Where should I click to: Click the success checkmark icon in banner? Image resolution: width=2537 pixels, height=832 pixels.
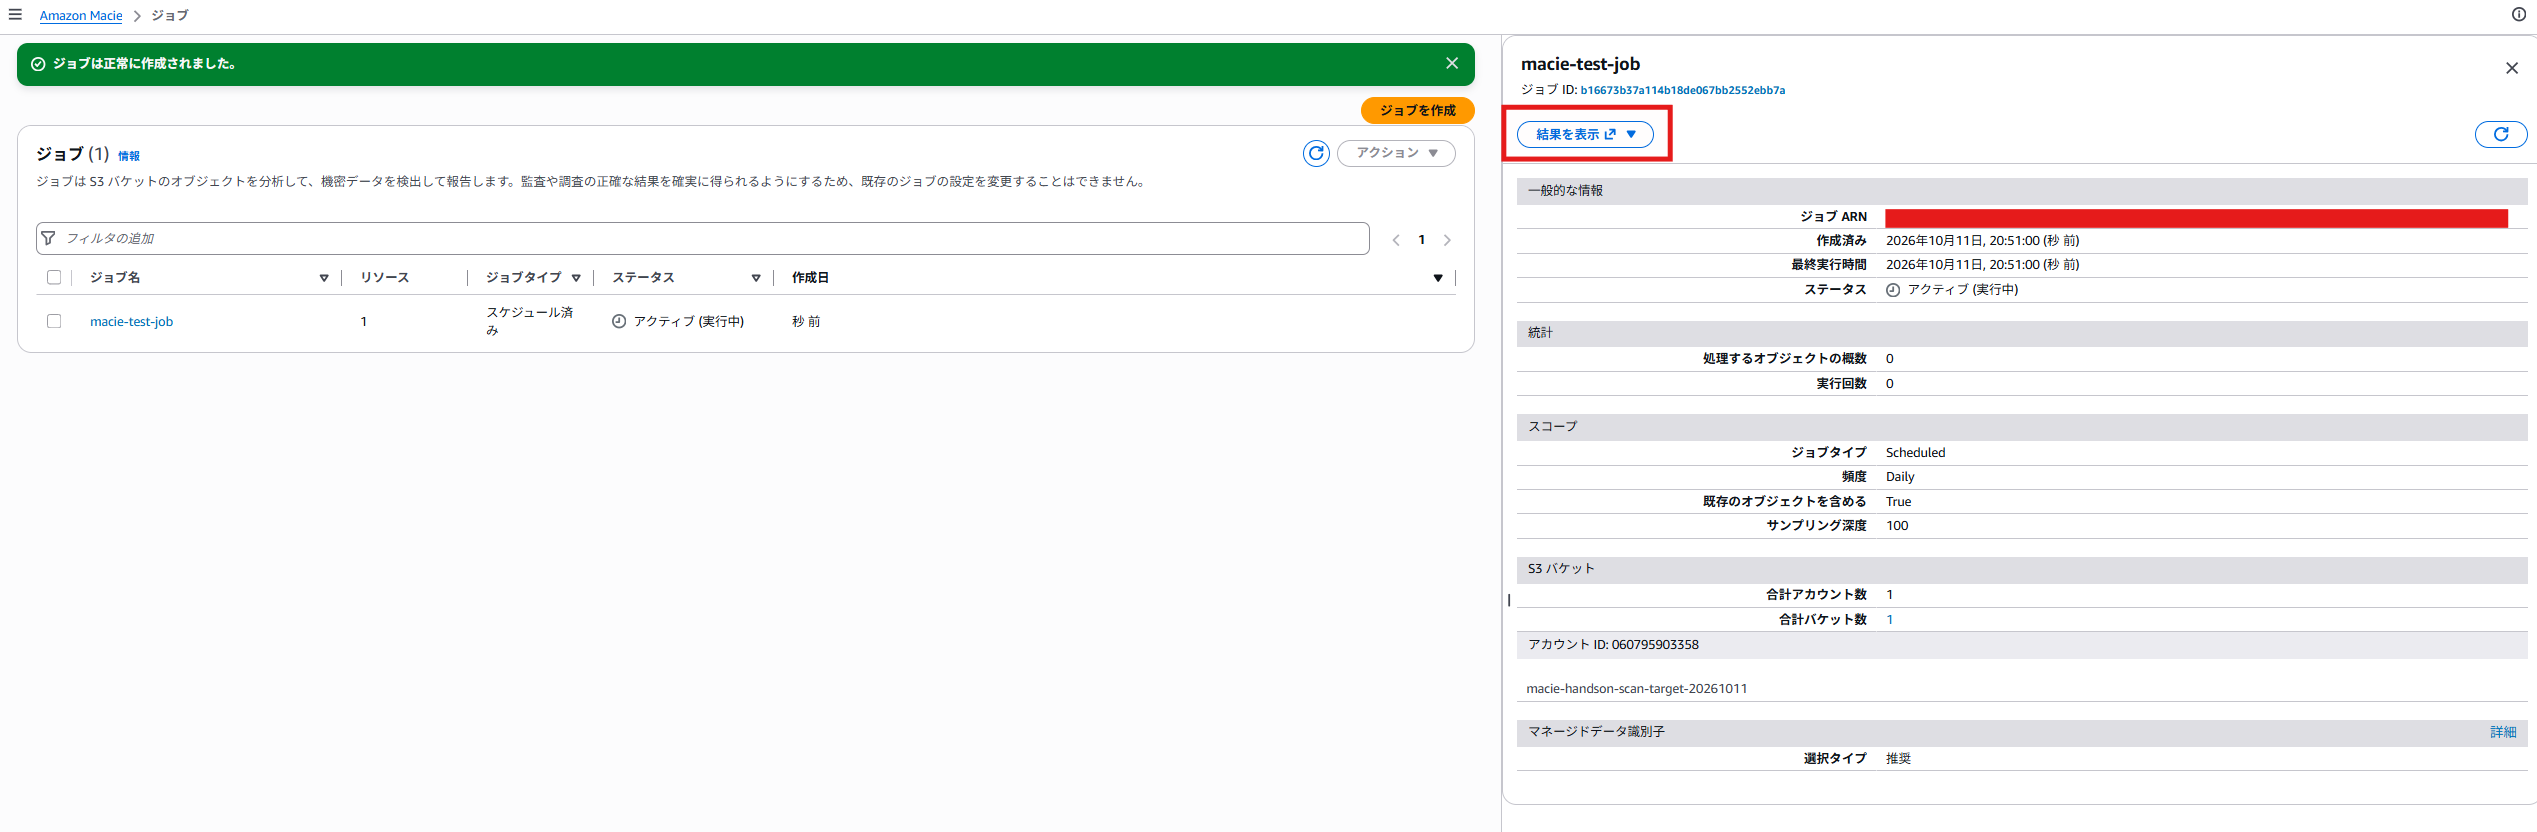[x=38, y=64]
